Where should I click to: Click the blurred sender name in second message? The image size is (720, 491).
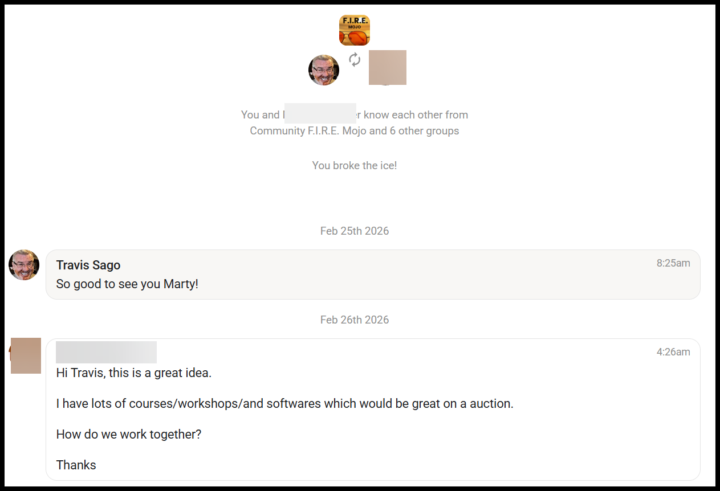click(x=106, y=352)
